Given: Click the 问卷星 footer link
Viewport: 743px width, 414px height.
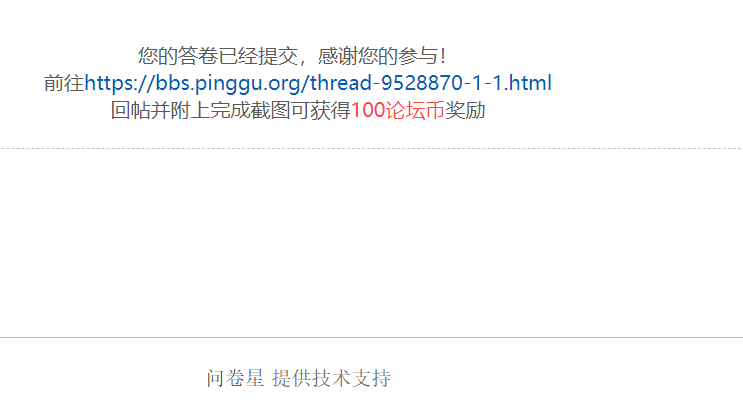Looking at the screenshot, I should [x=235, y=378].
